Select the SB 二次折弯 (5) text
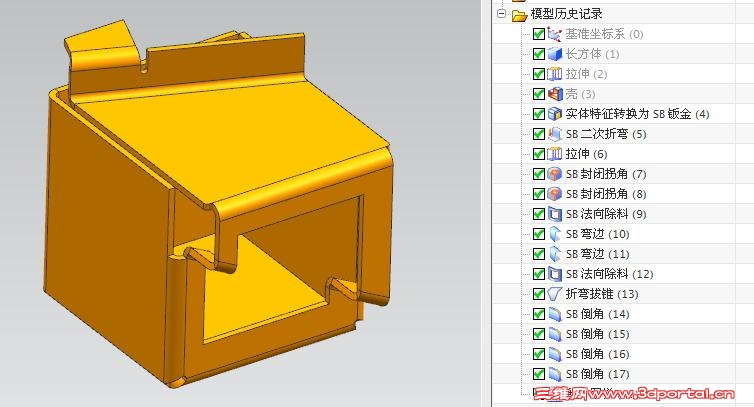This screenshot has height=407, width=754. point(606,134)
